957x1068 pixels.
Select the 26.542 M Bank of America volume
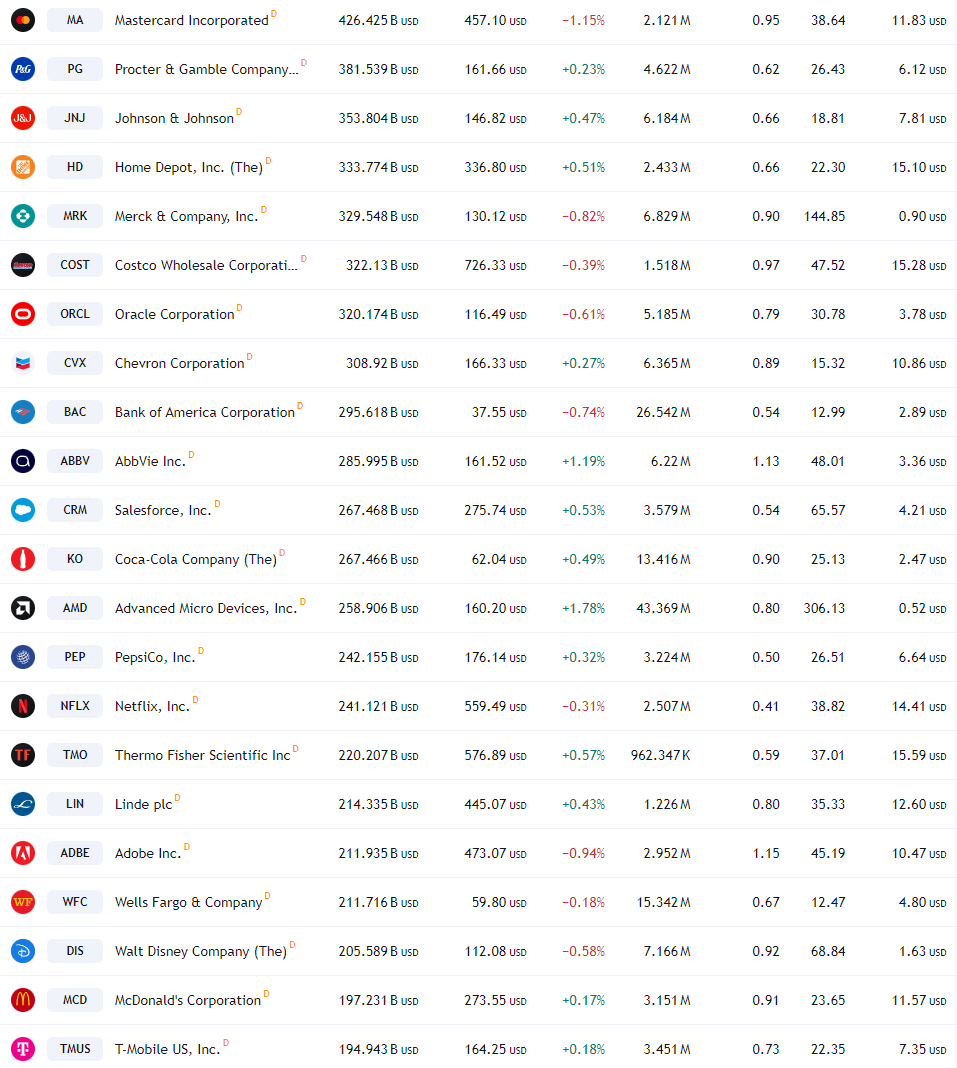coord(663,413)
